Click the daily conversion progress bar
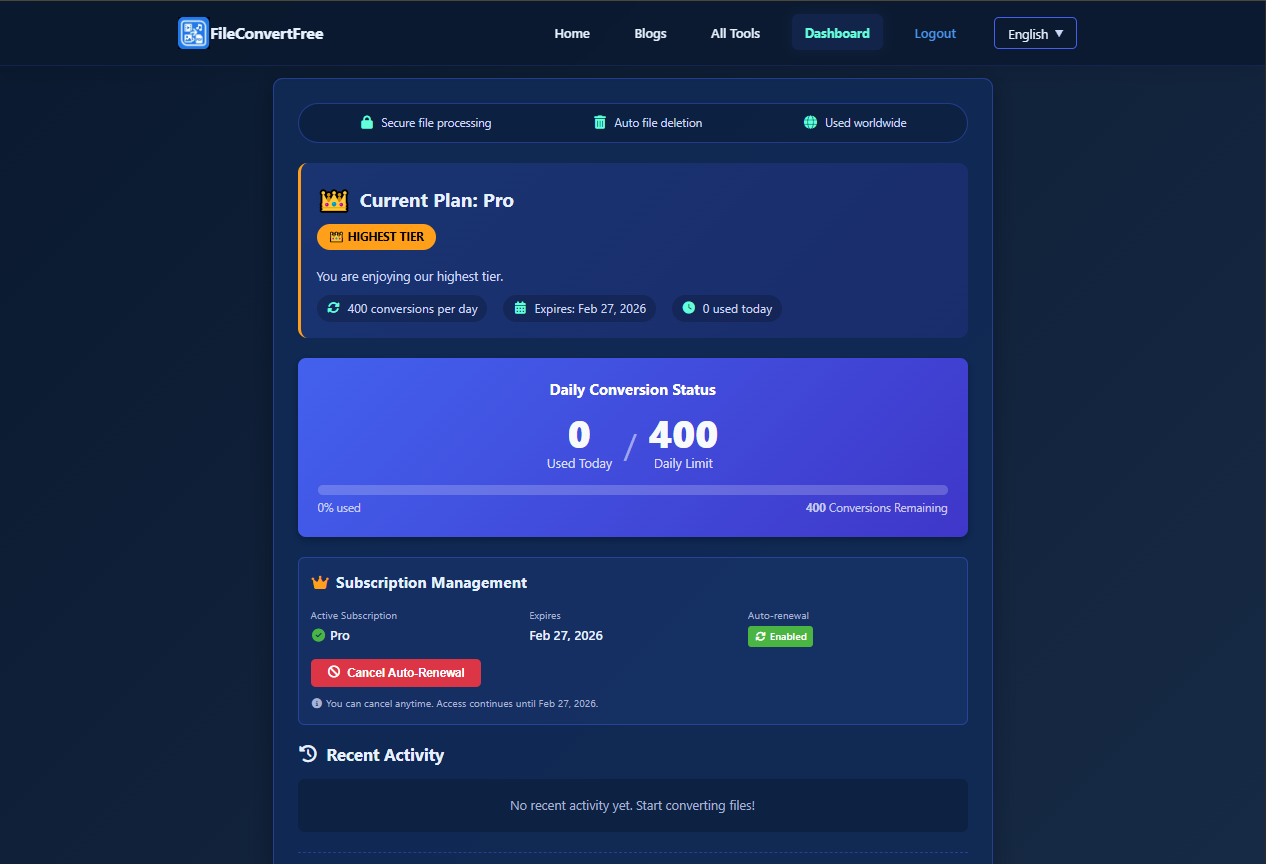1266x864 pixels. click(632, 490)
